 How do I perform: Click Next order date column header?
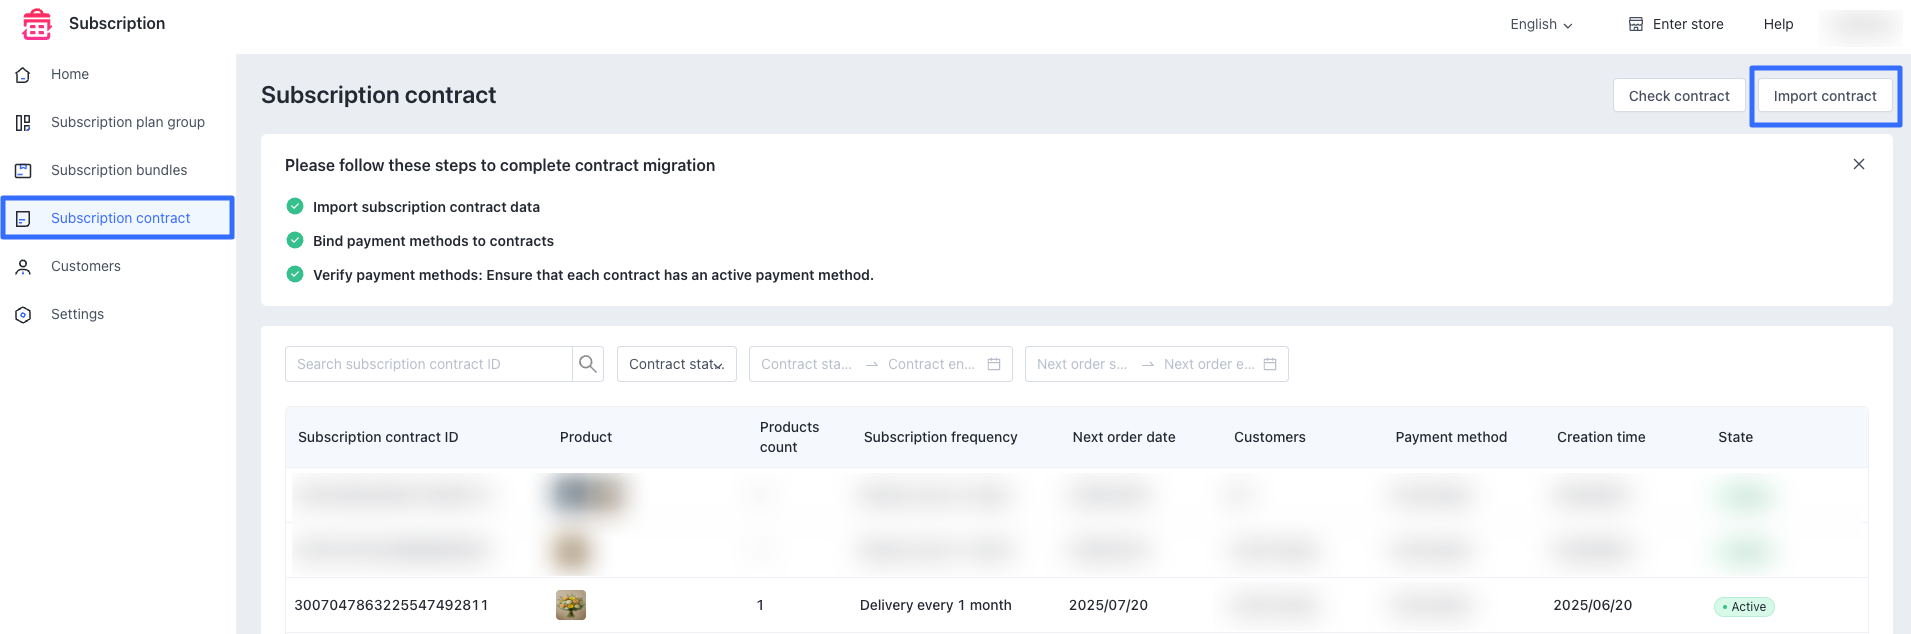[1124, 437]
